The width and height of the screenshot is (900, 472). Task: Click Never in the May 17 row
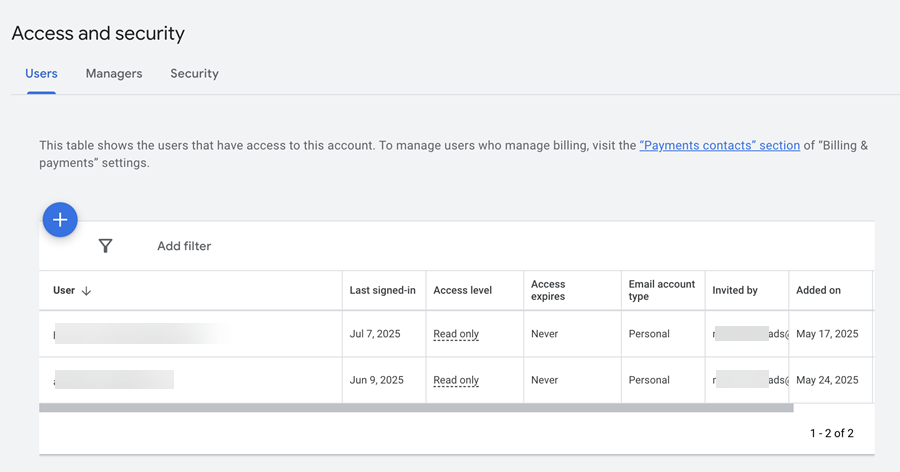[544, 334]
